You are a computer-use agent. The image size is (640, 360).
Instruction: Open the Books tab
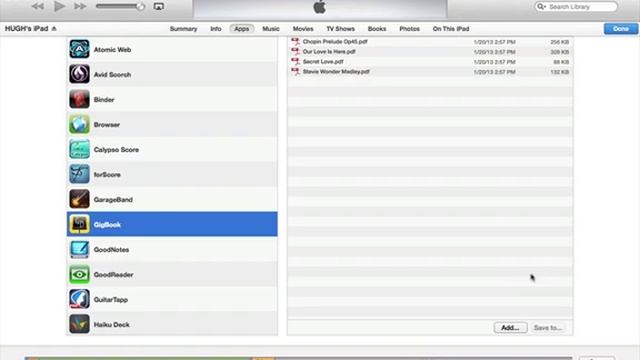377,29
